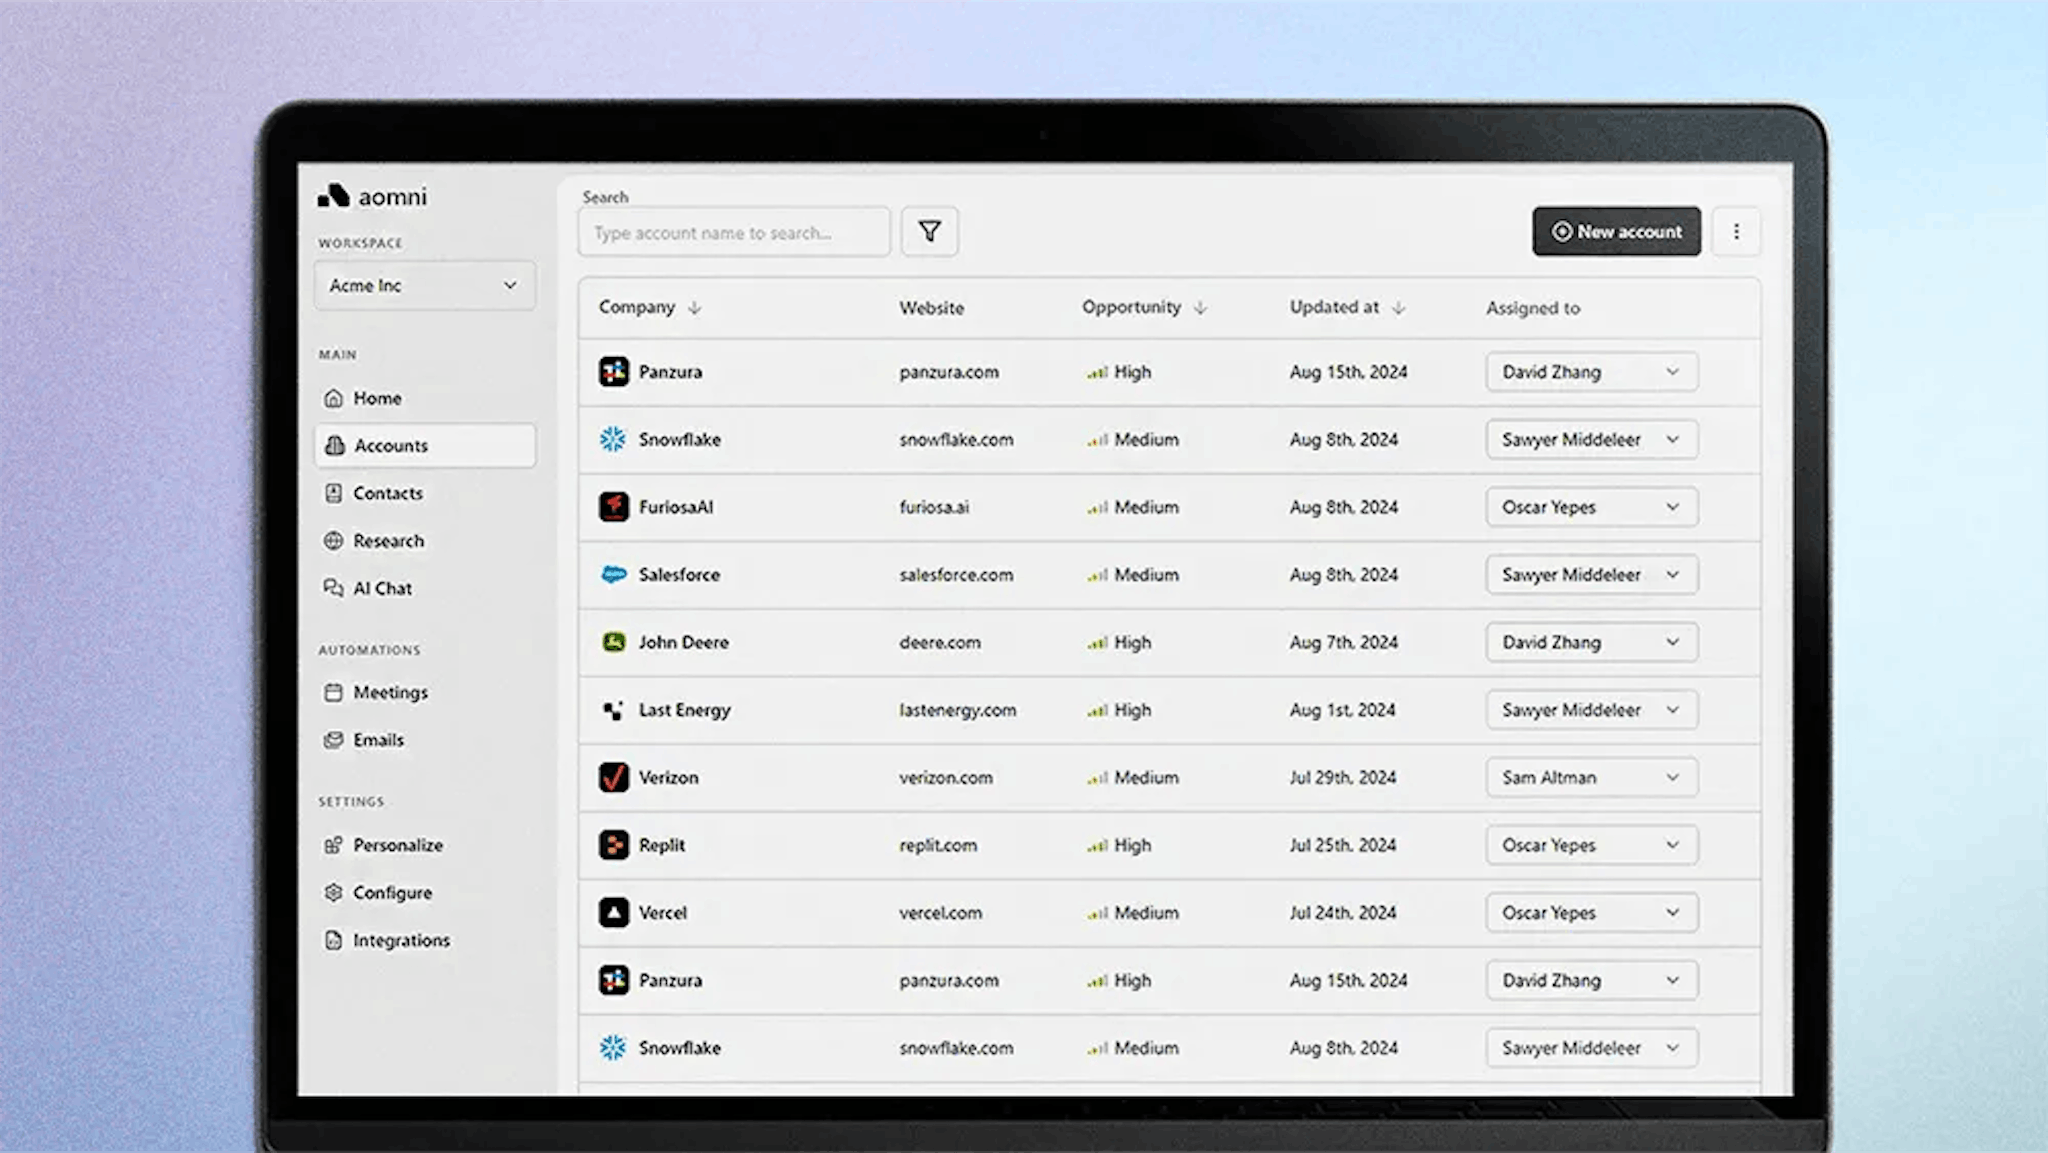Viewport: 2048px width, 1153px height.
Task: Click the Snowflake logo beside Aug 8th row with Sawyer, topmost
Action: [613, 439]
